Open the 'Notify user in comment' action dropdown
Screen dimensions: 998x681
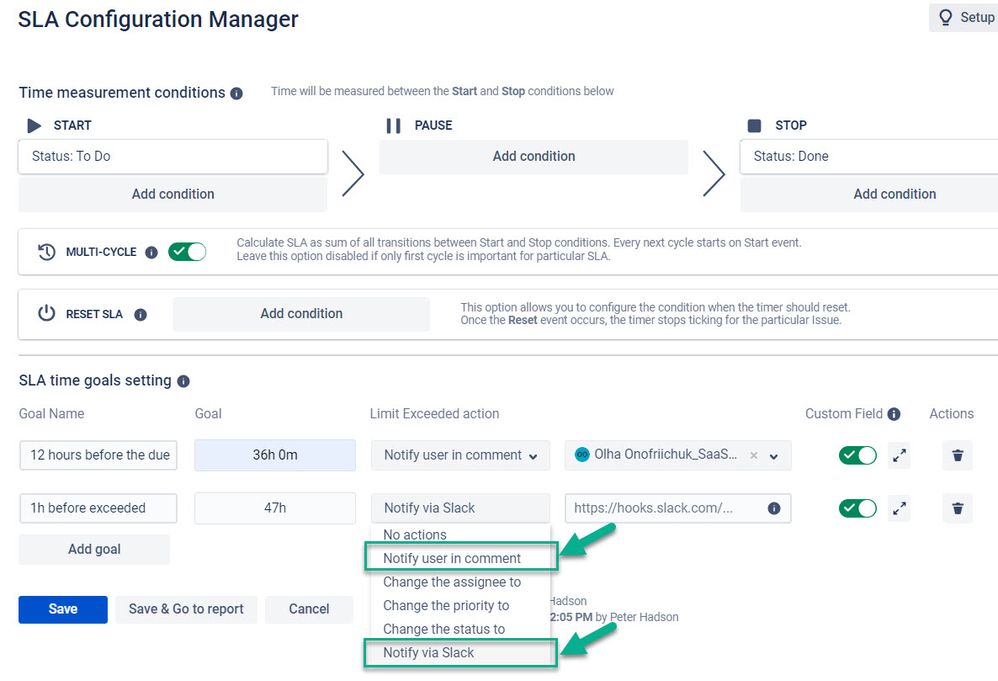(x=460, y=455)
